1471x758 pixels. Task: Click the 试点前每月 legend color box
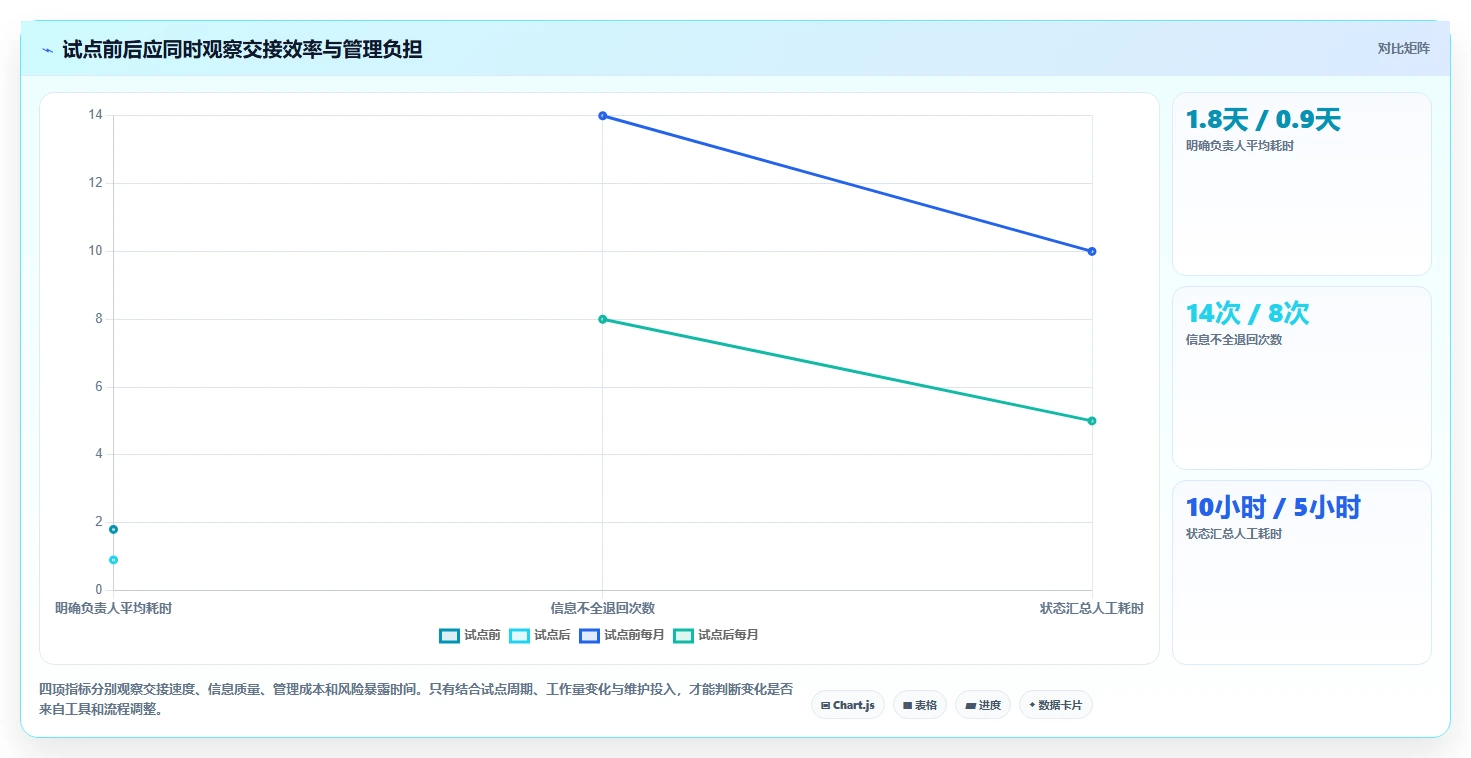[589, 635]
